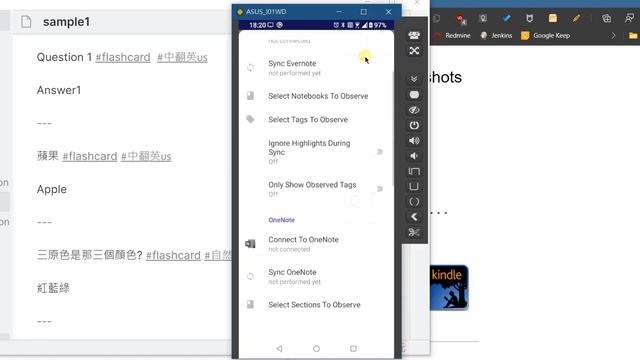The image size is (640, 360).
Task: Expand bookmarks overflow chevron in browser
Action: pyautogui.click(x=613, y=36)
